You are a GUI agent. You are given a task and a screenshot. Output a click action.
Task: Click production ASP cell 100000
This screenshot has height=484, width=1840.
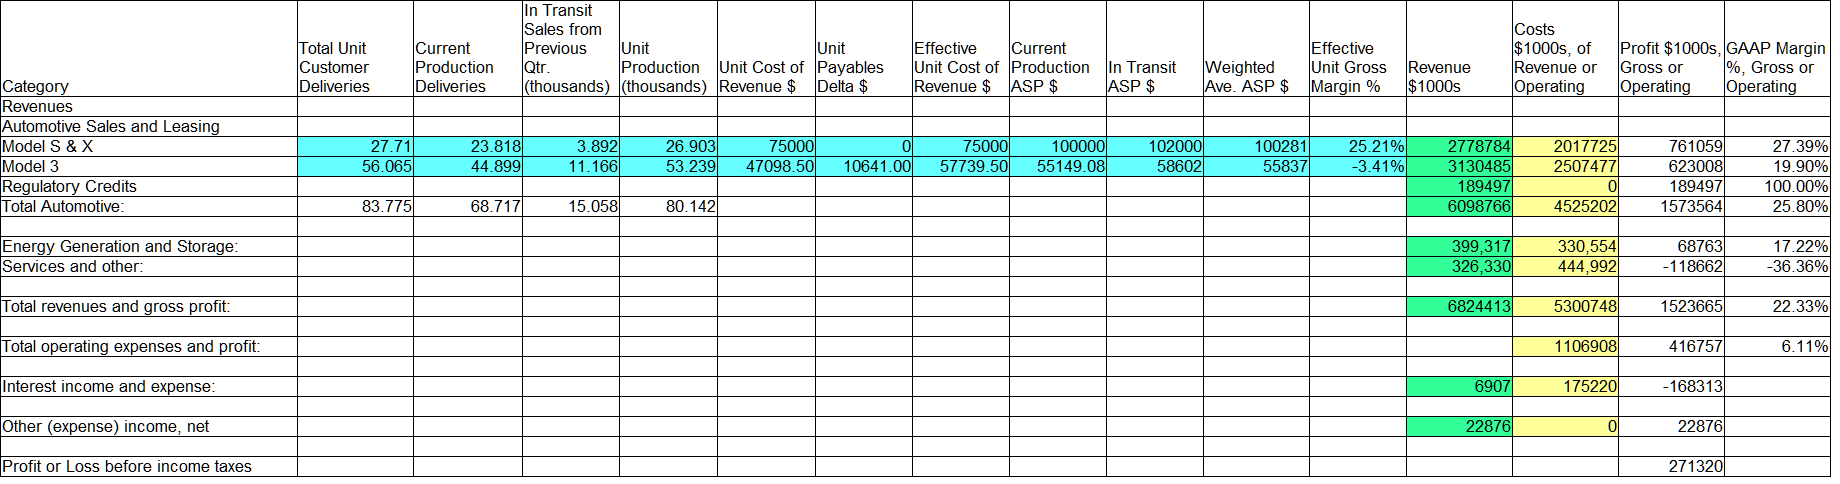1058,147
